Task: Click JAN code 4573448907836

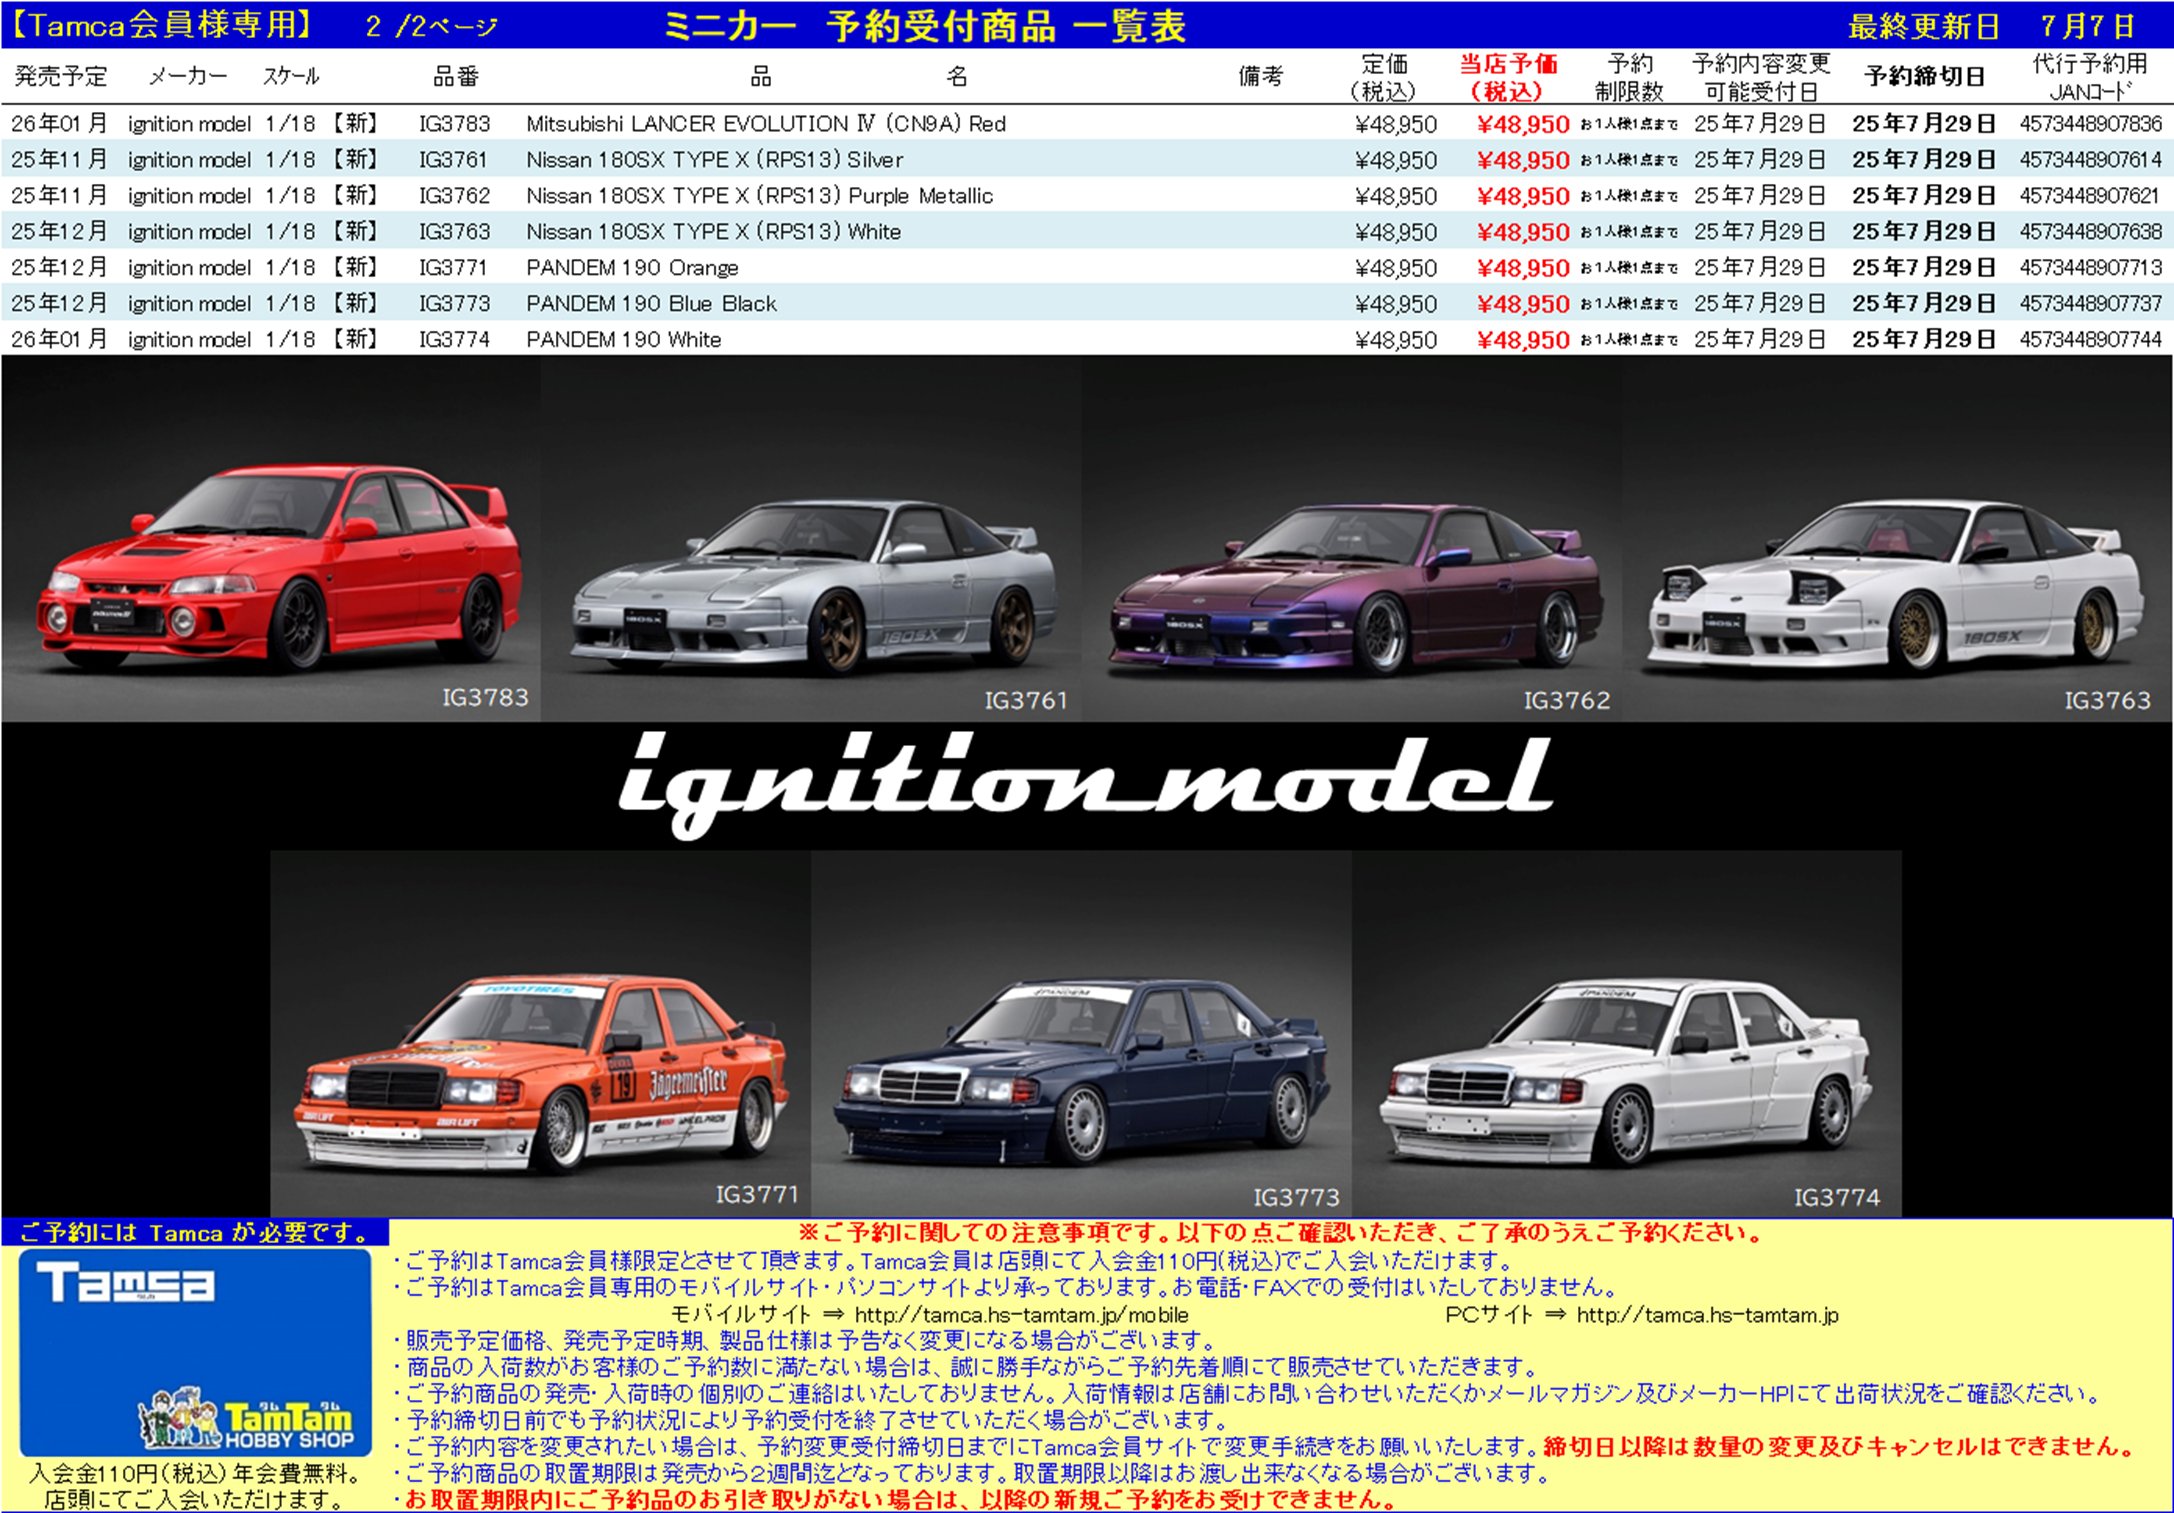Action: tap(2090, 124)
